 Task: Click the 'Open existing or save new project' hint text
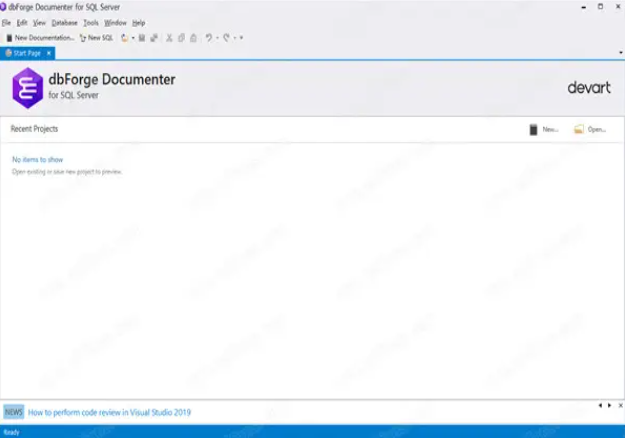67,172
